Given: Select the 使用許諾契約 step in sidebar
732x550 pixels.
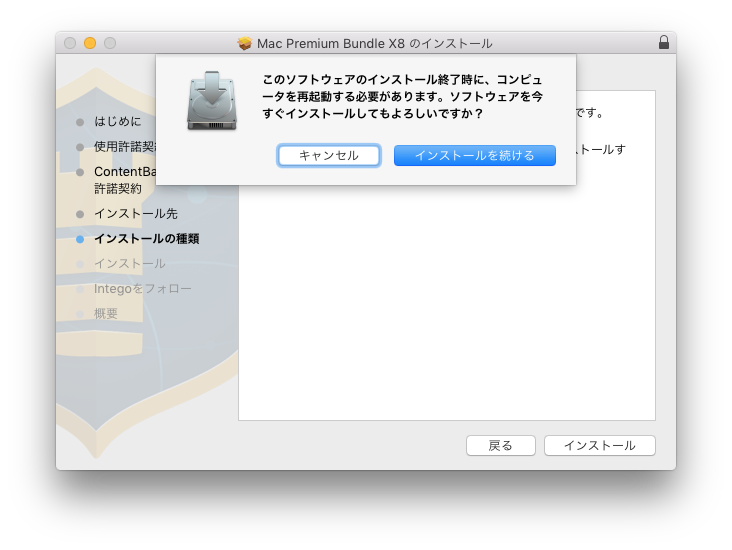Looking at the screenshot, I should click(x=125, y=147).
